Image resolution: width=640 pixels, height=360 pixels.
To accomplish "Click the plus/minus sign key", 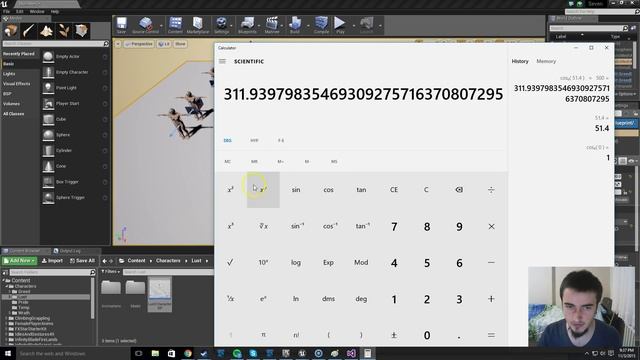I will coord(394,335).
